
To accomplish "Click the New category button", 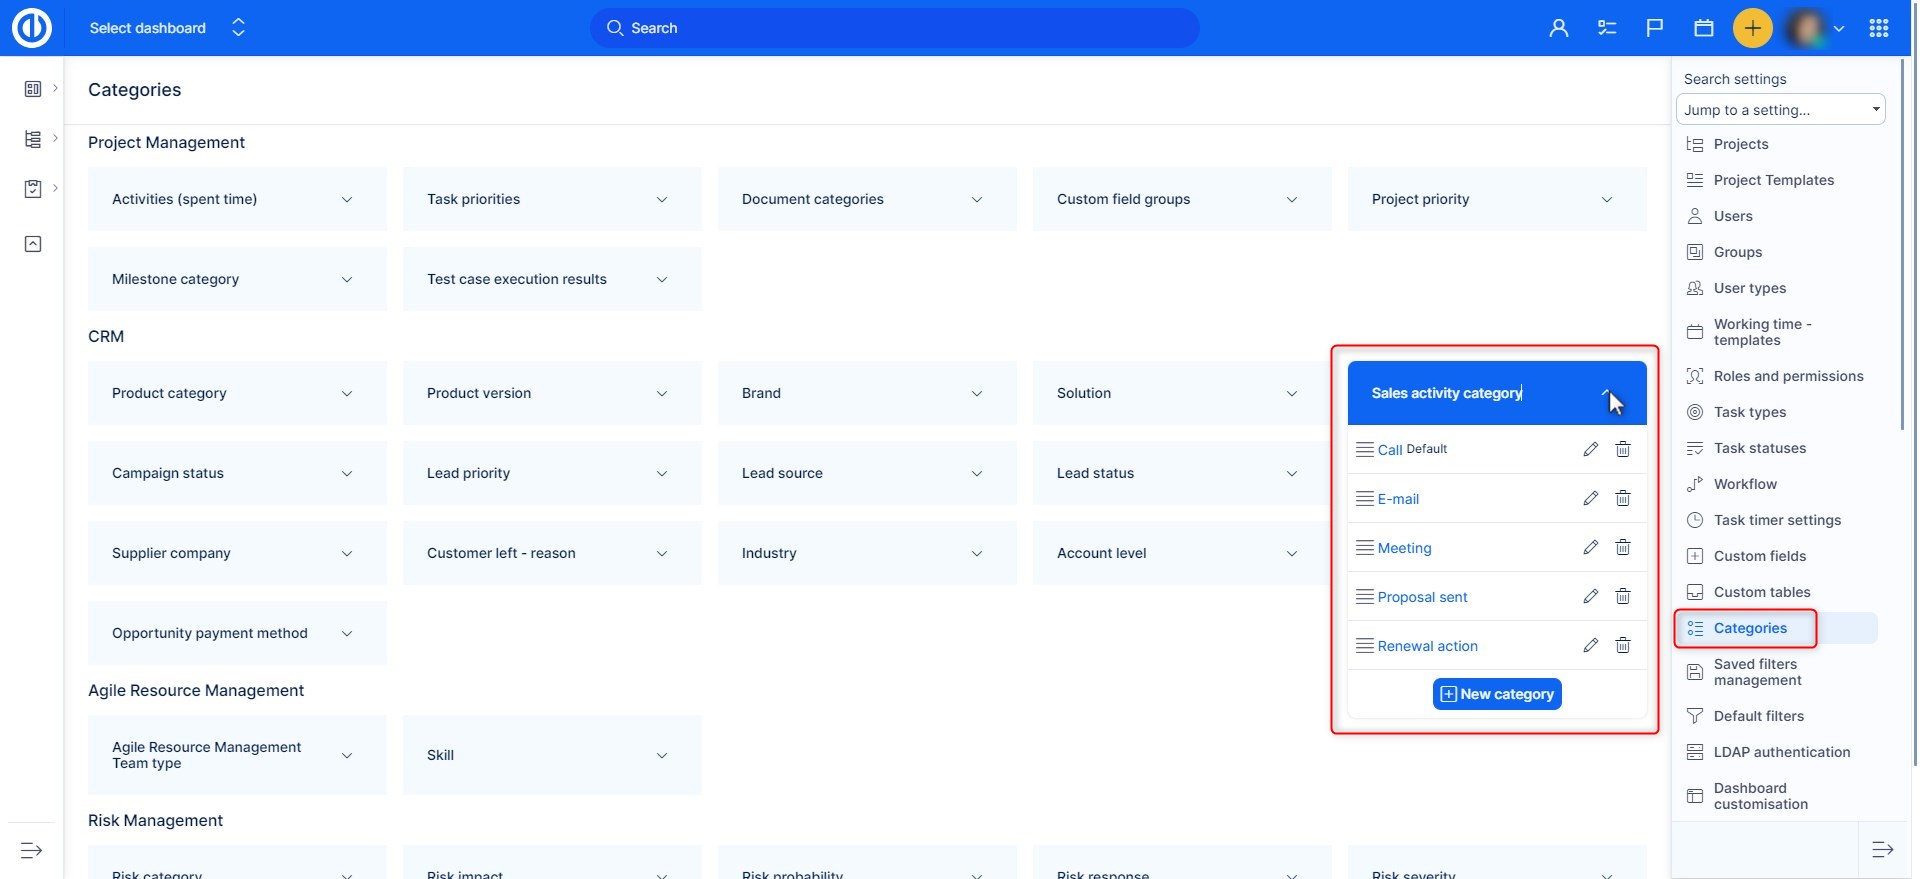I will pyautogui.click(x=1496, y=694).
